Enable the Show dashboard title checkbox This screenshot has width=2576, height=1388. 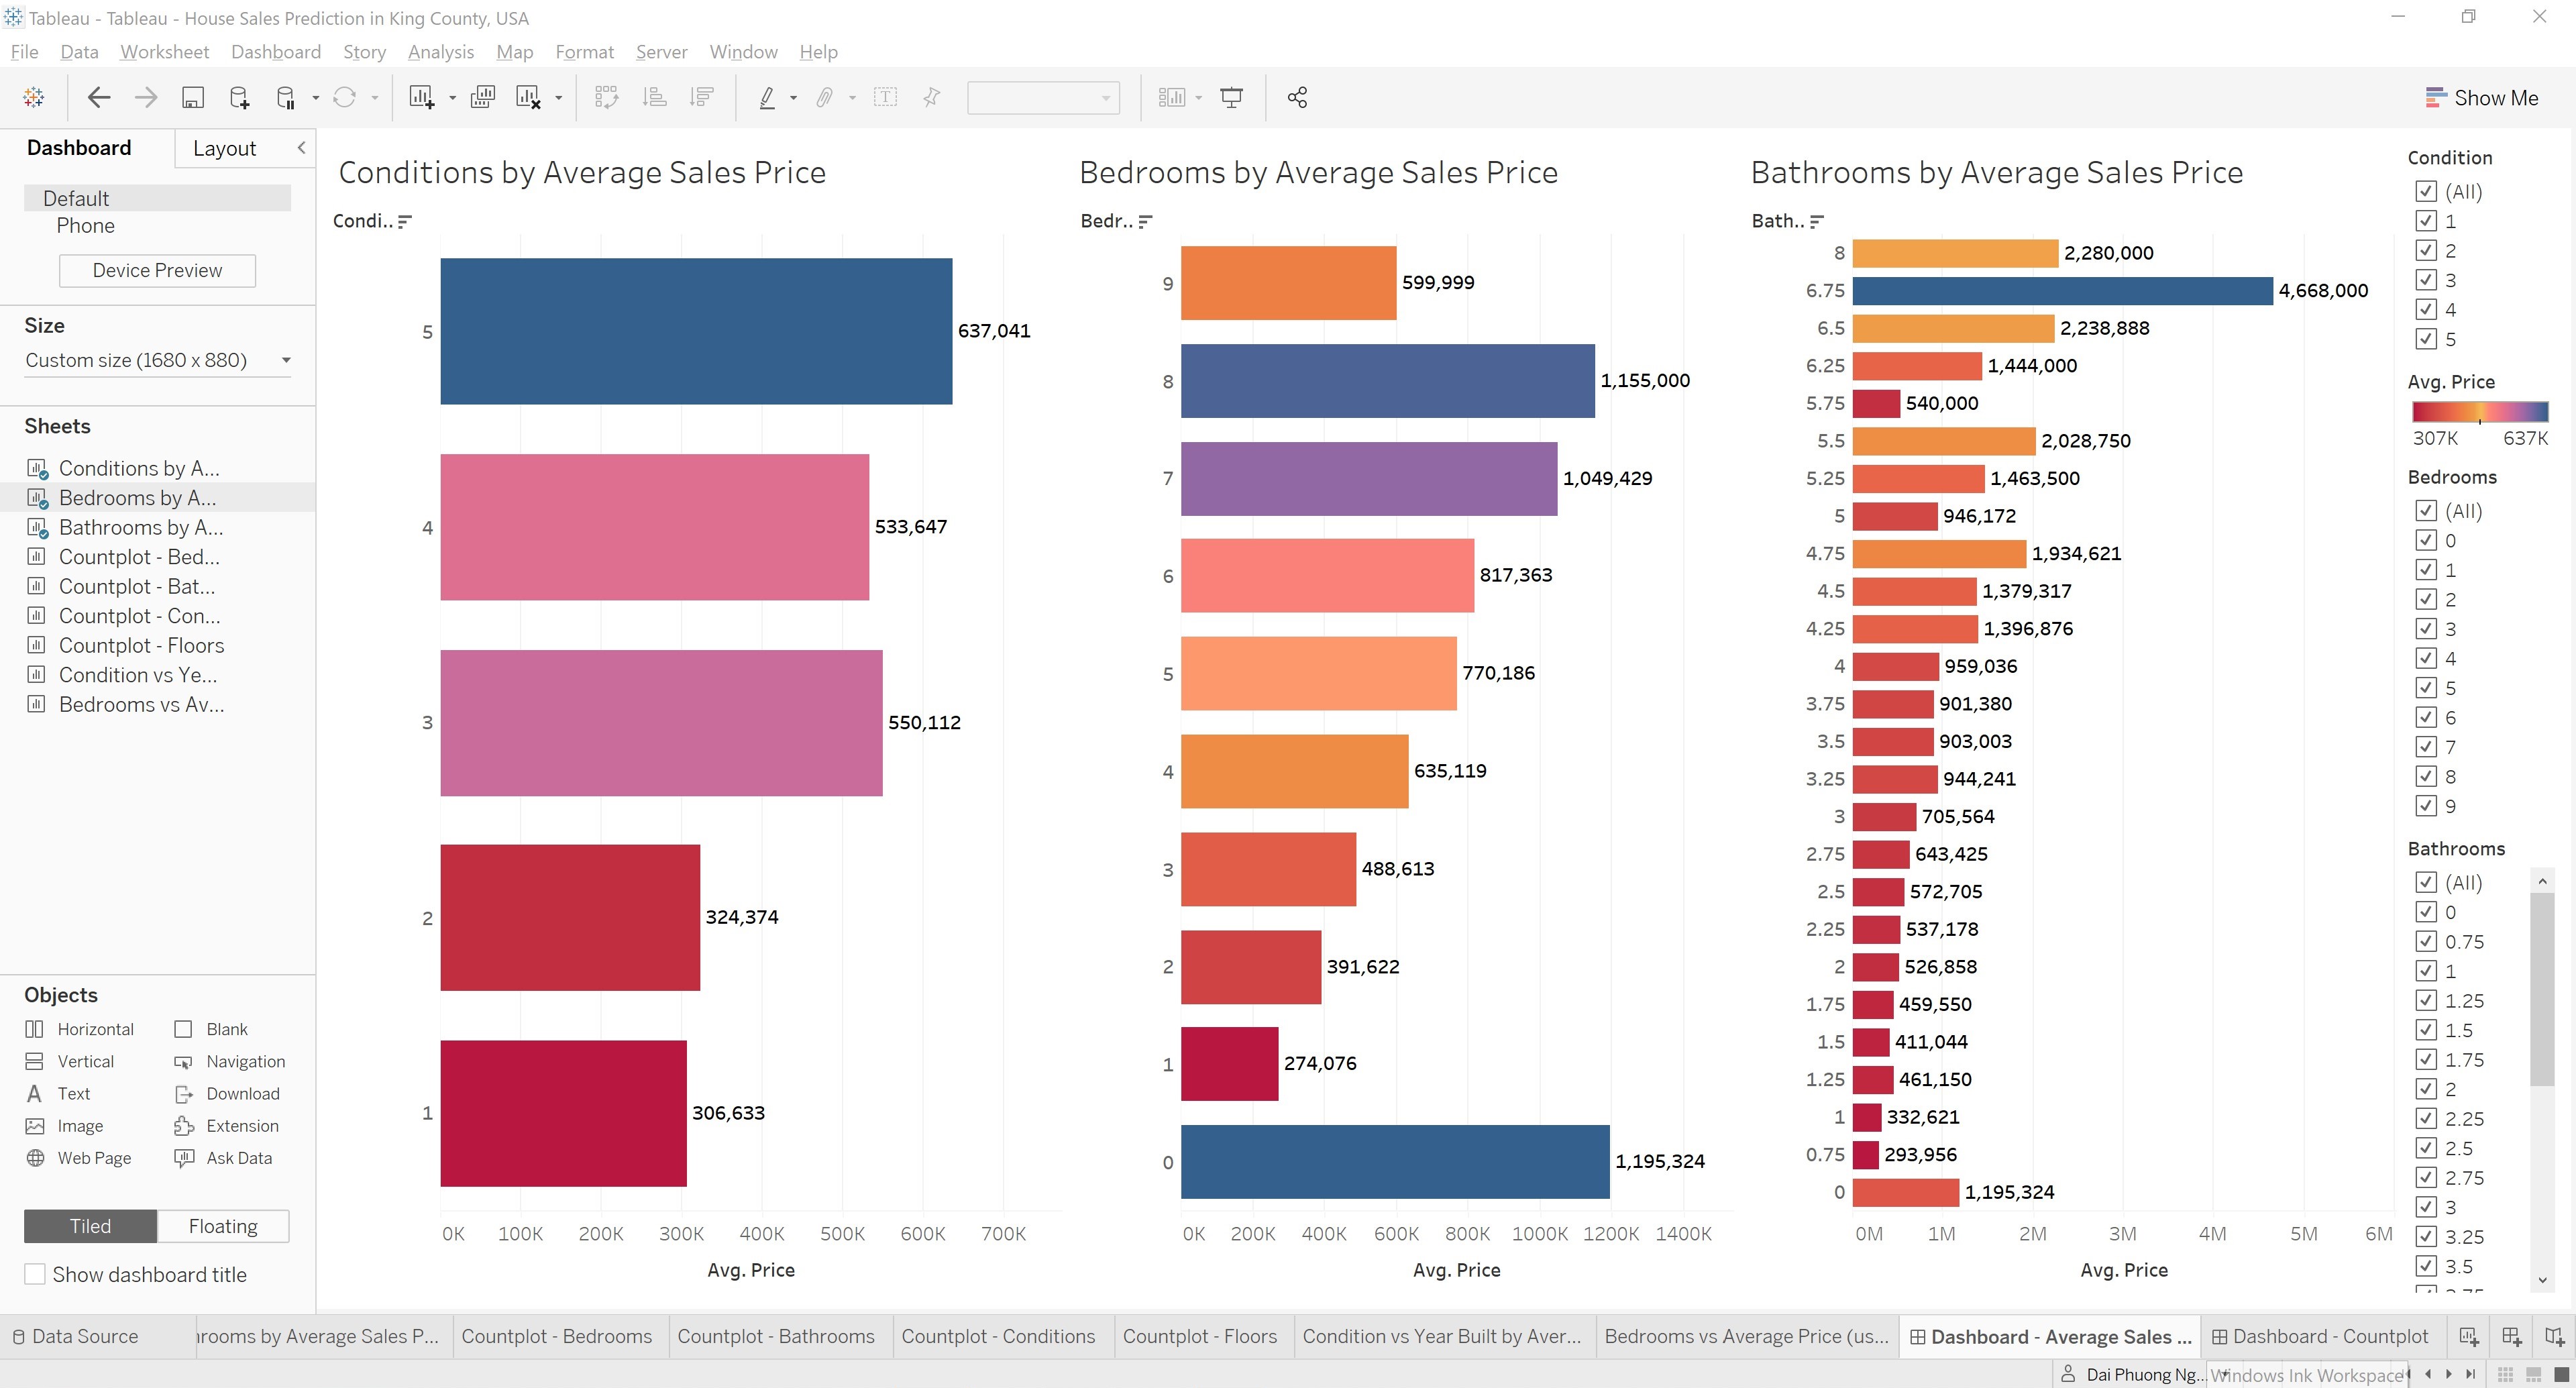tap(35, 1274)
